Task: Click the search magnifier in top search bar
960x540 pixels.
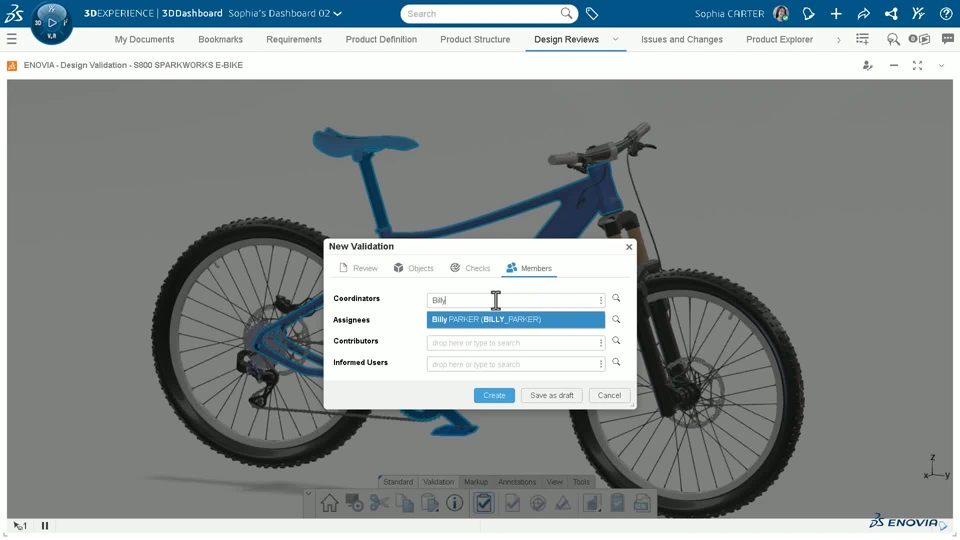Action: [566, 13]
